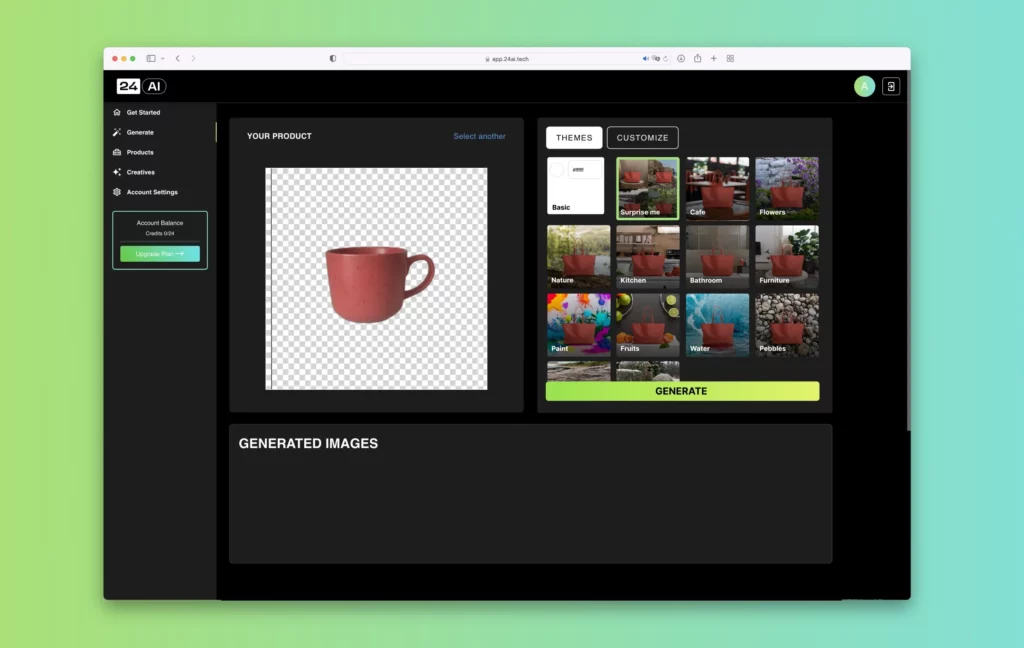Click the logout icon in the header

tap(891, 86)
